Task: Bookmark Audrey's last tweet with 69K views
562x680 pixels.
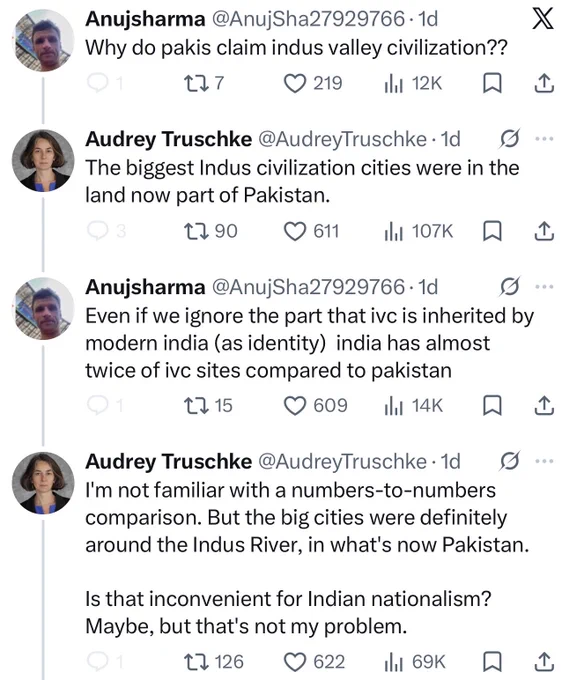Action: [x=493, y=662]
